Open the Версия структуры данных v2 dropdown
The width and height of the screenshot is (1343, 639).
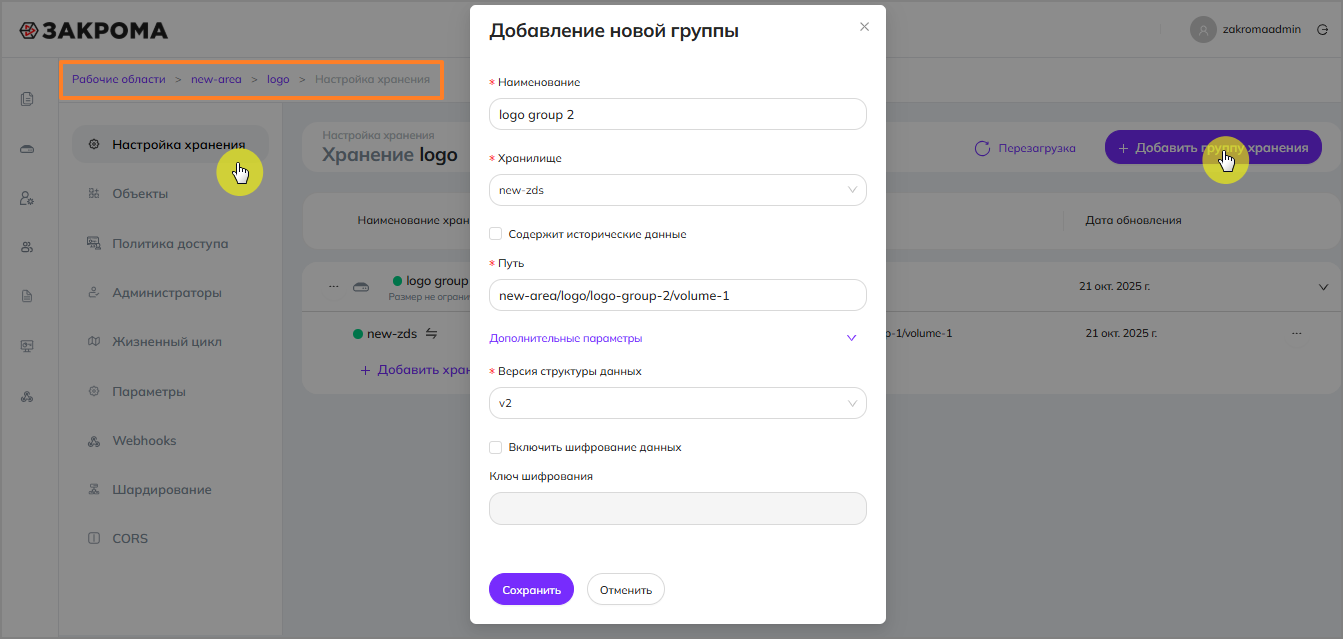[677, 403]
